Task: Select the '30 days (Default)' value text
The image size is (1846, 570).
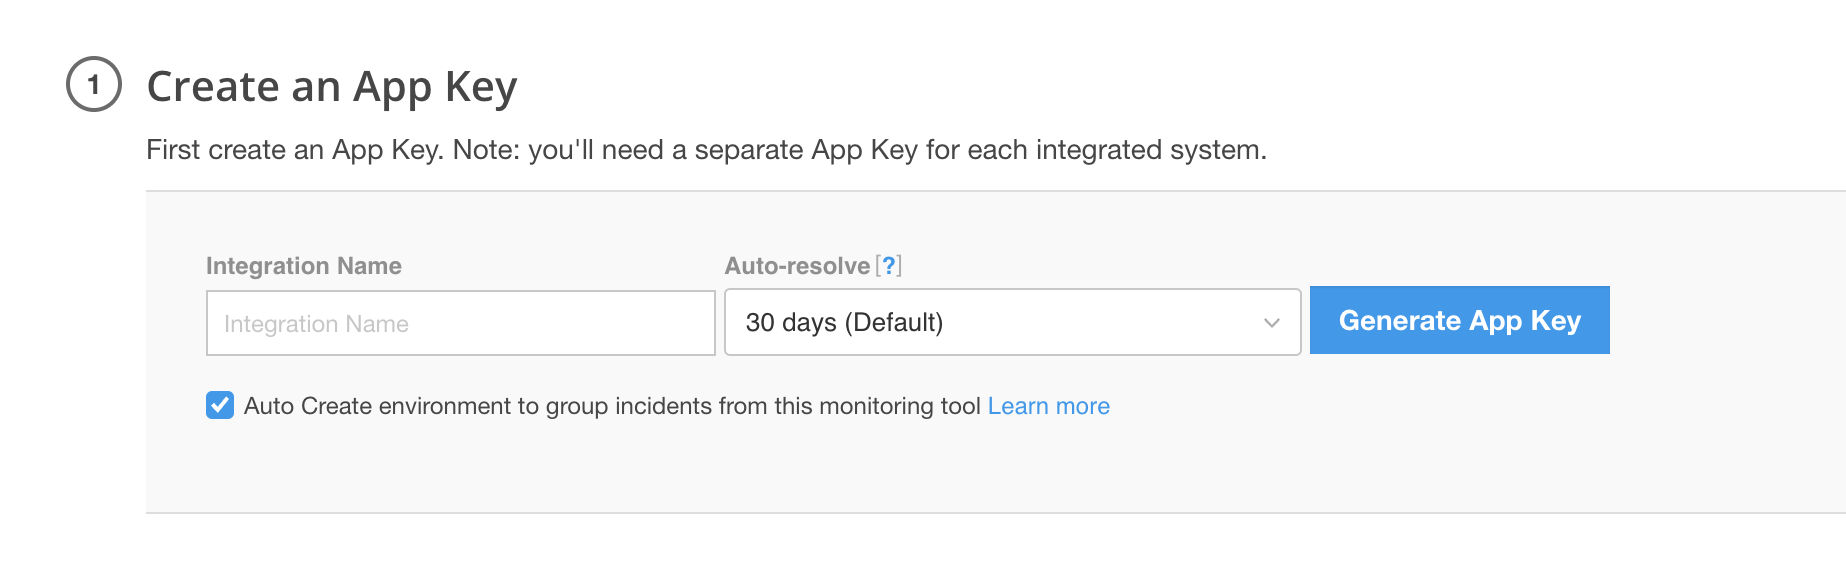Action: (844, 323)
